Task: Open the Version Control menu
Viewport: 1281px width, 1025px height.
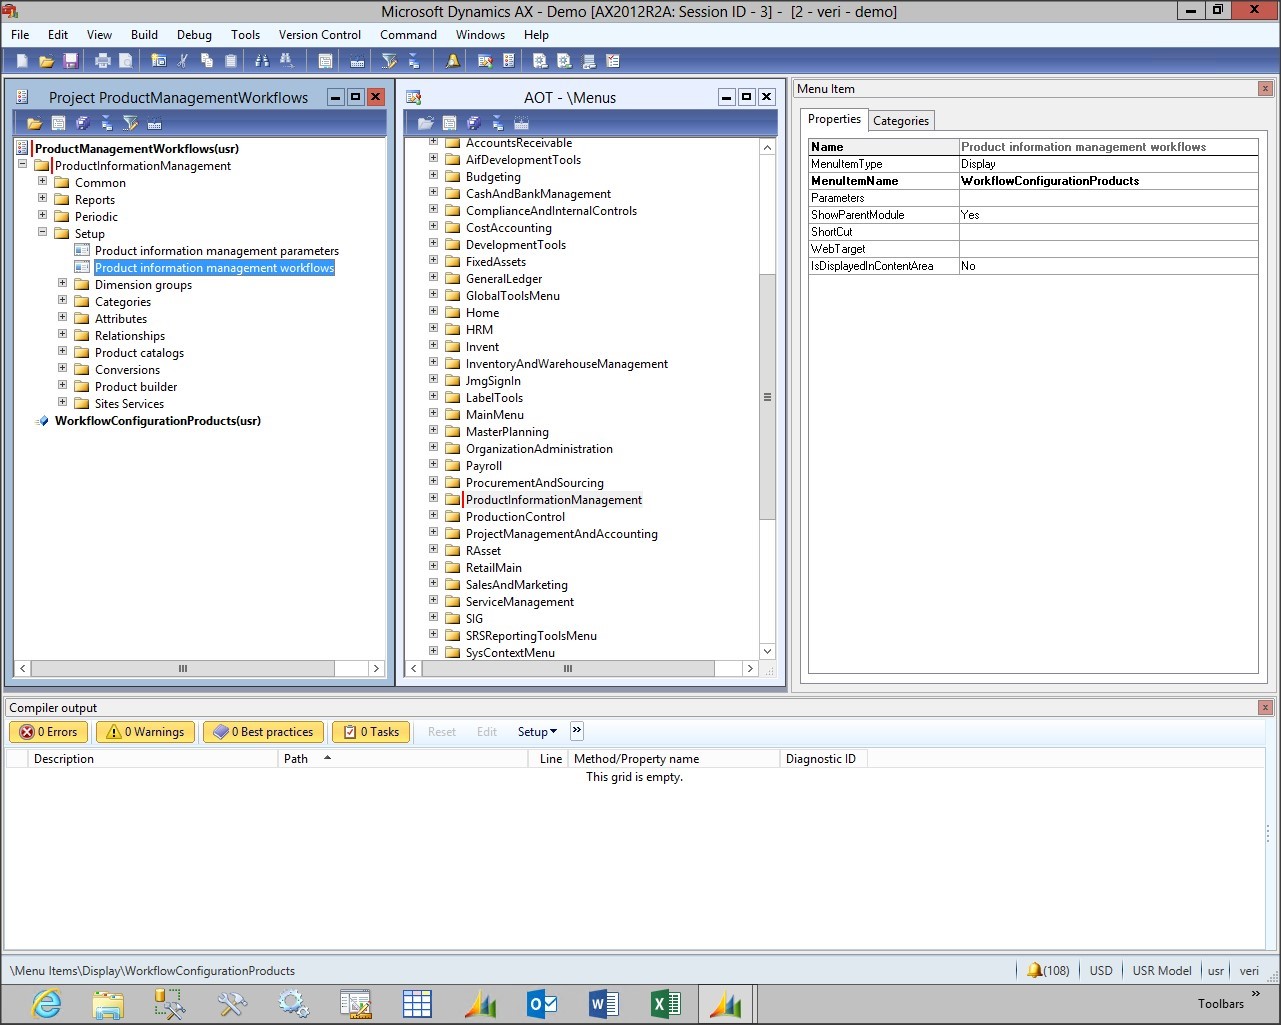Action: [x=320, y=35]
